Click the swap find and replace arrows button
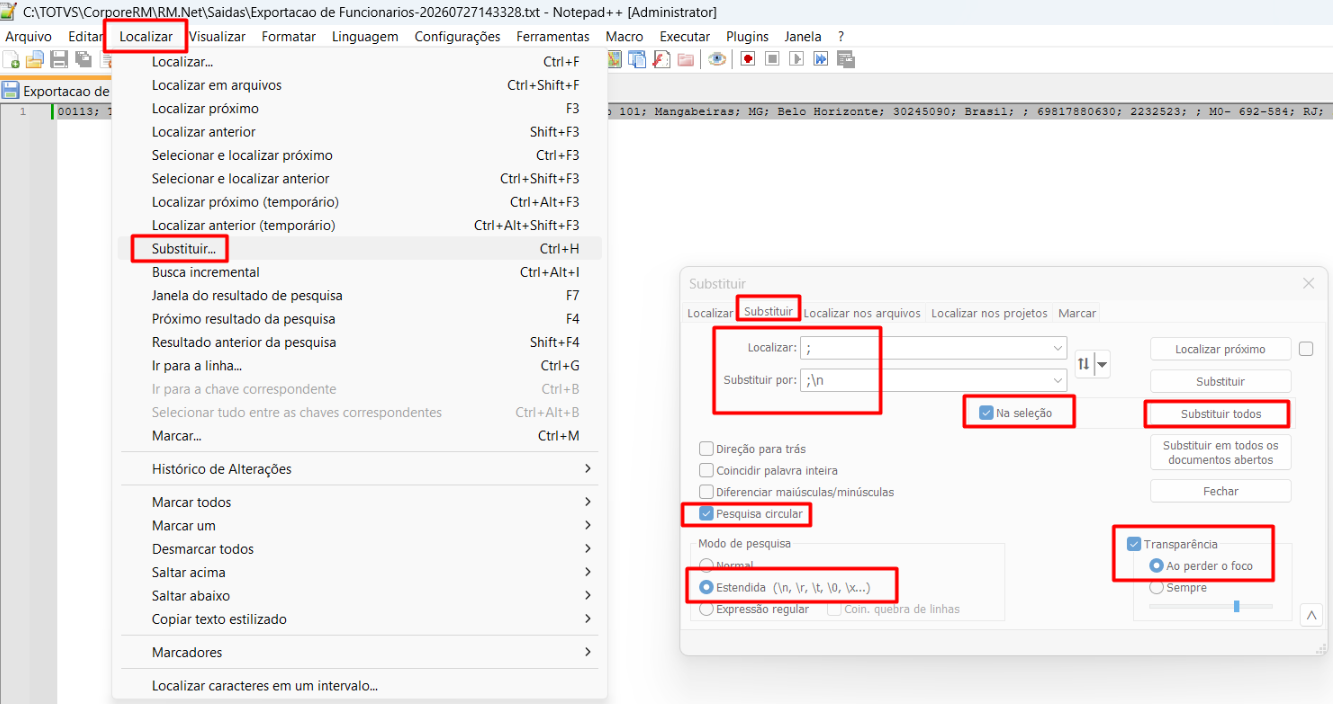The height and width of the screenshot is (704, 1333). 1083,365
